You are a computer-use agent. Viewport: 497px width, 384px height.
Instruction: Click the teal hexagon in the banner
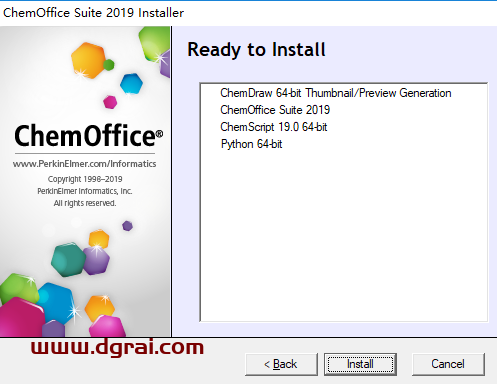coord(68,260)
